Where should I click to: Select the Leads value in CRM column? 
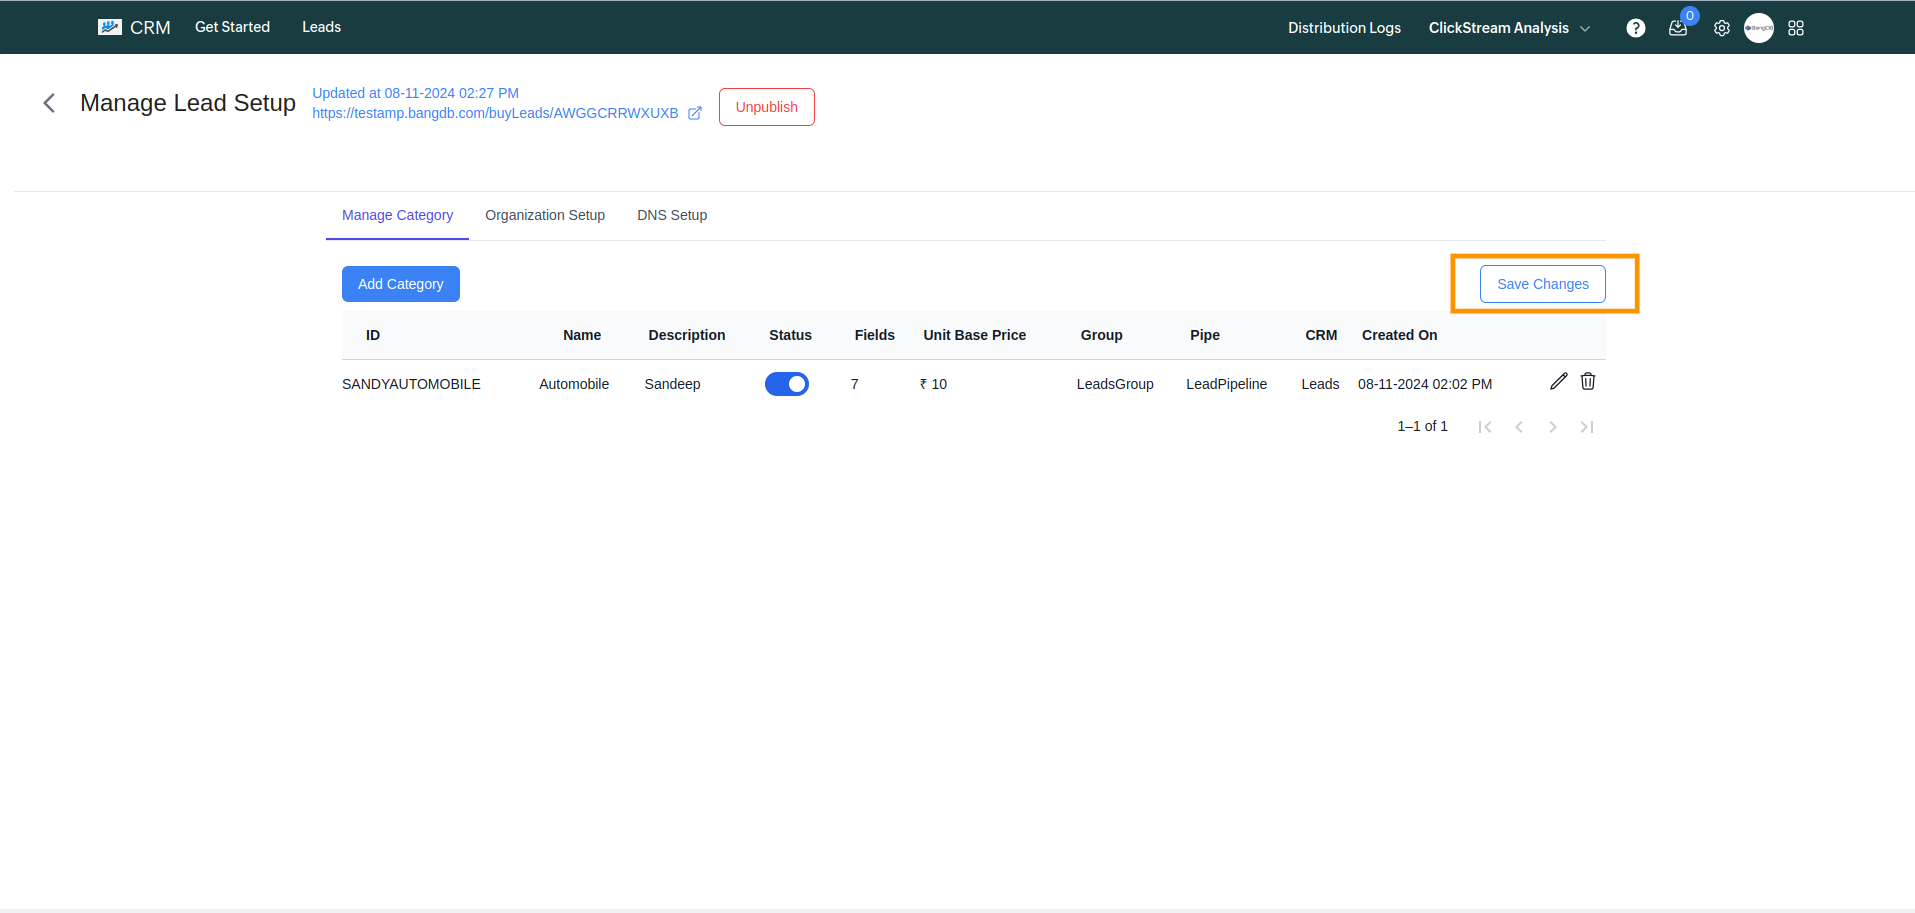[1320, 384]
